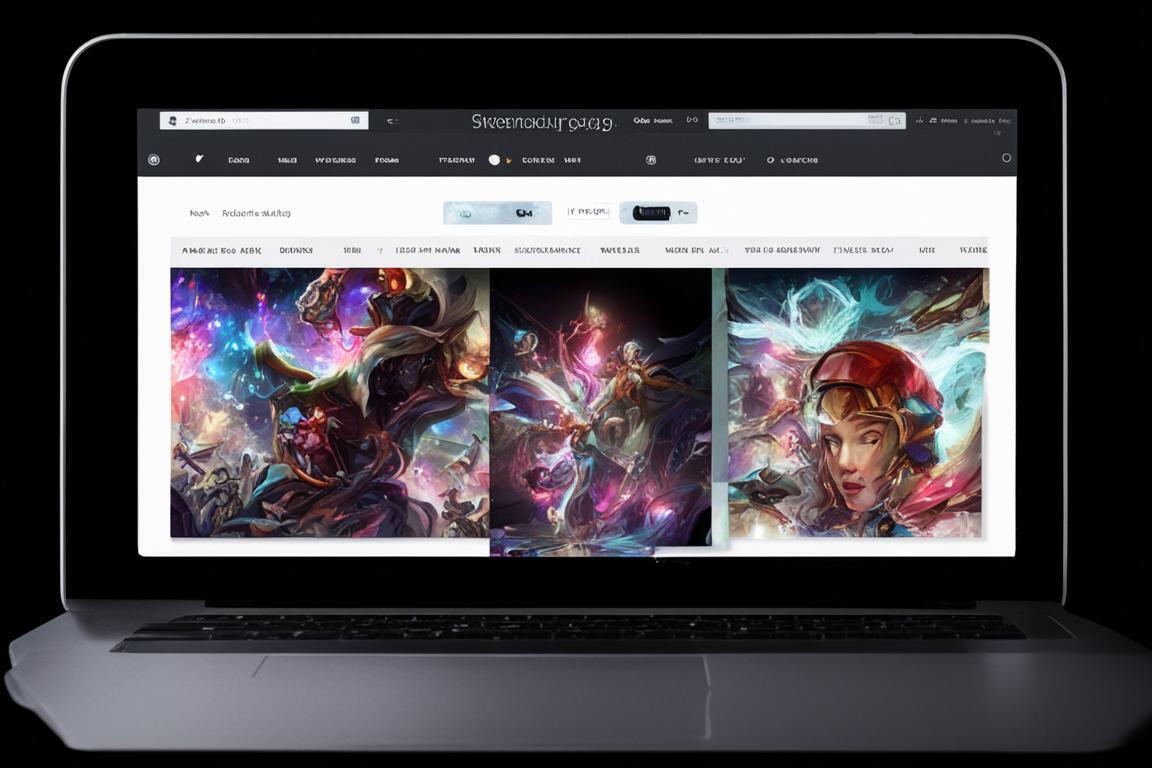The width and height of the screenshot is (1152, 768).
Task: Select the first tab in the gray tab strip
Action: (221, 251)
